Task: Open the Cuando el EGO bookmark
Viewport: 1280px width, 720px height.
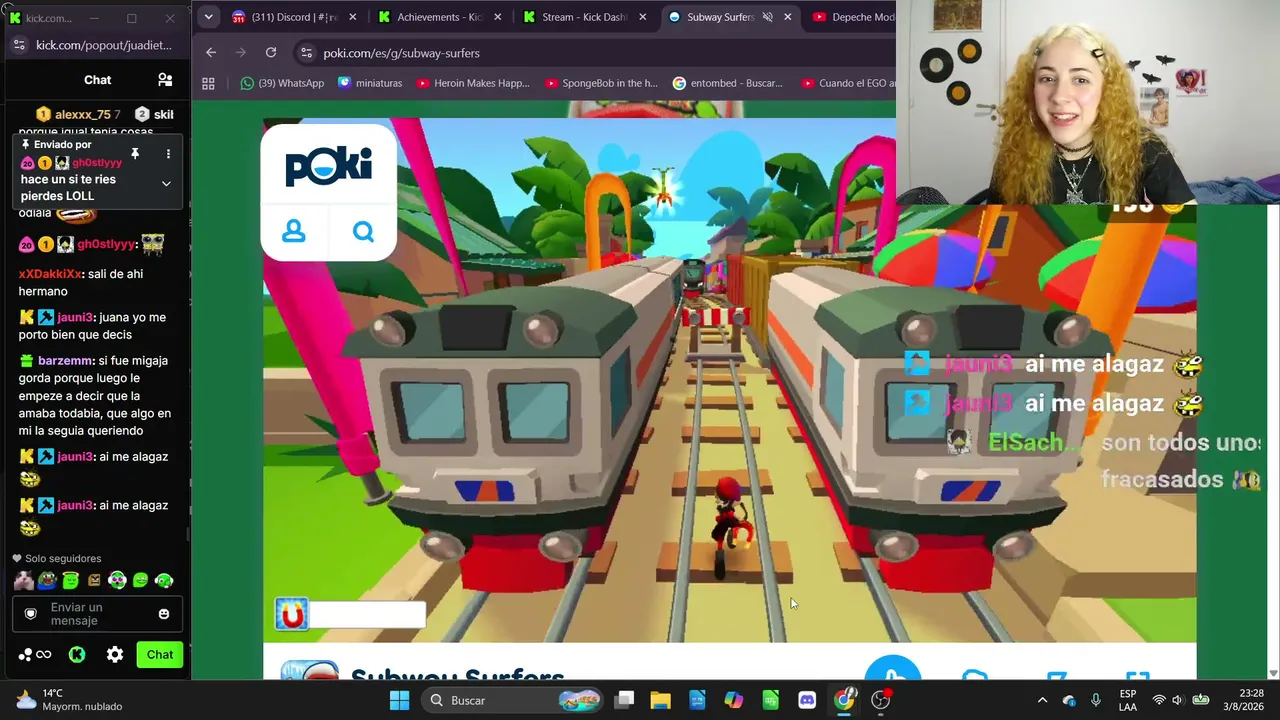Action: [x=846, y=83]
